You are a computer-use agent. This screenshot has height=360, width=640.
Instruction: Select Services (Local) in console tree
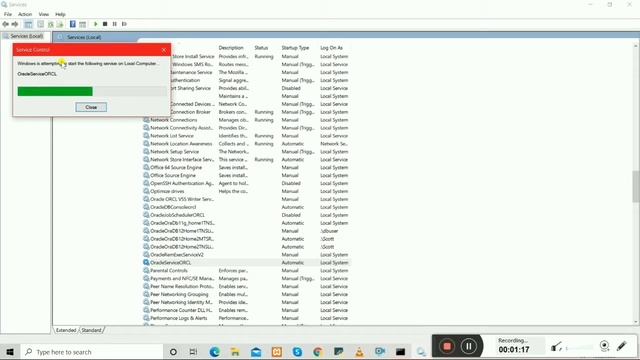point(26,36)
